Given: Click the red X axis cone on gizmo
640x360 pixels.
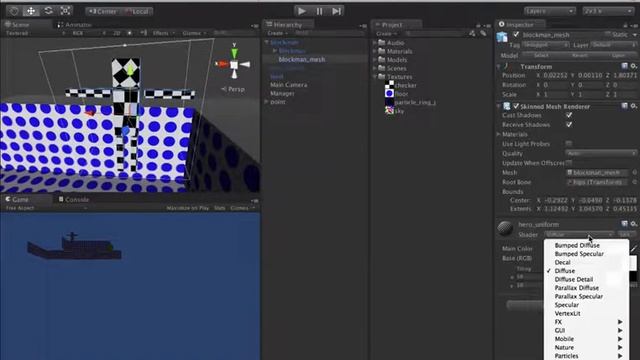Looking at the screenshot, I should (x=223, y=64).
